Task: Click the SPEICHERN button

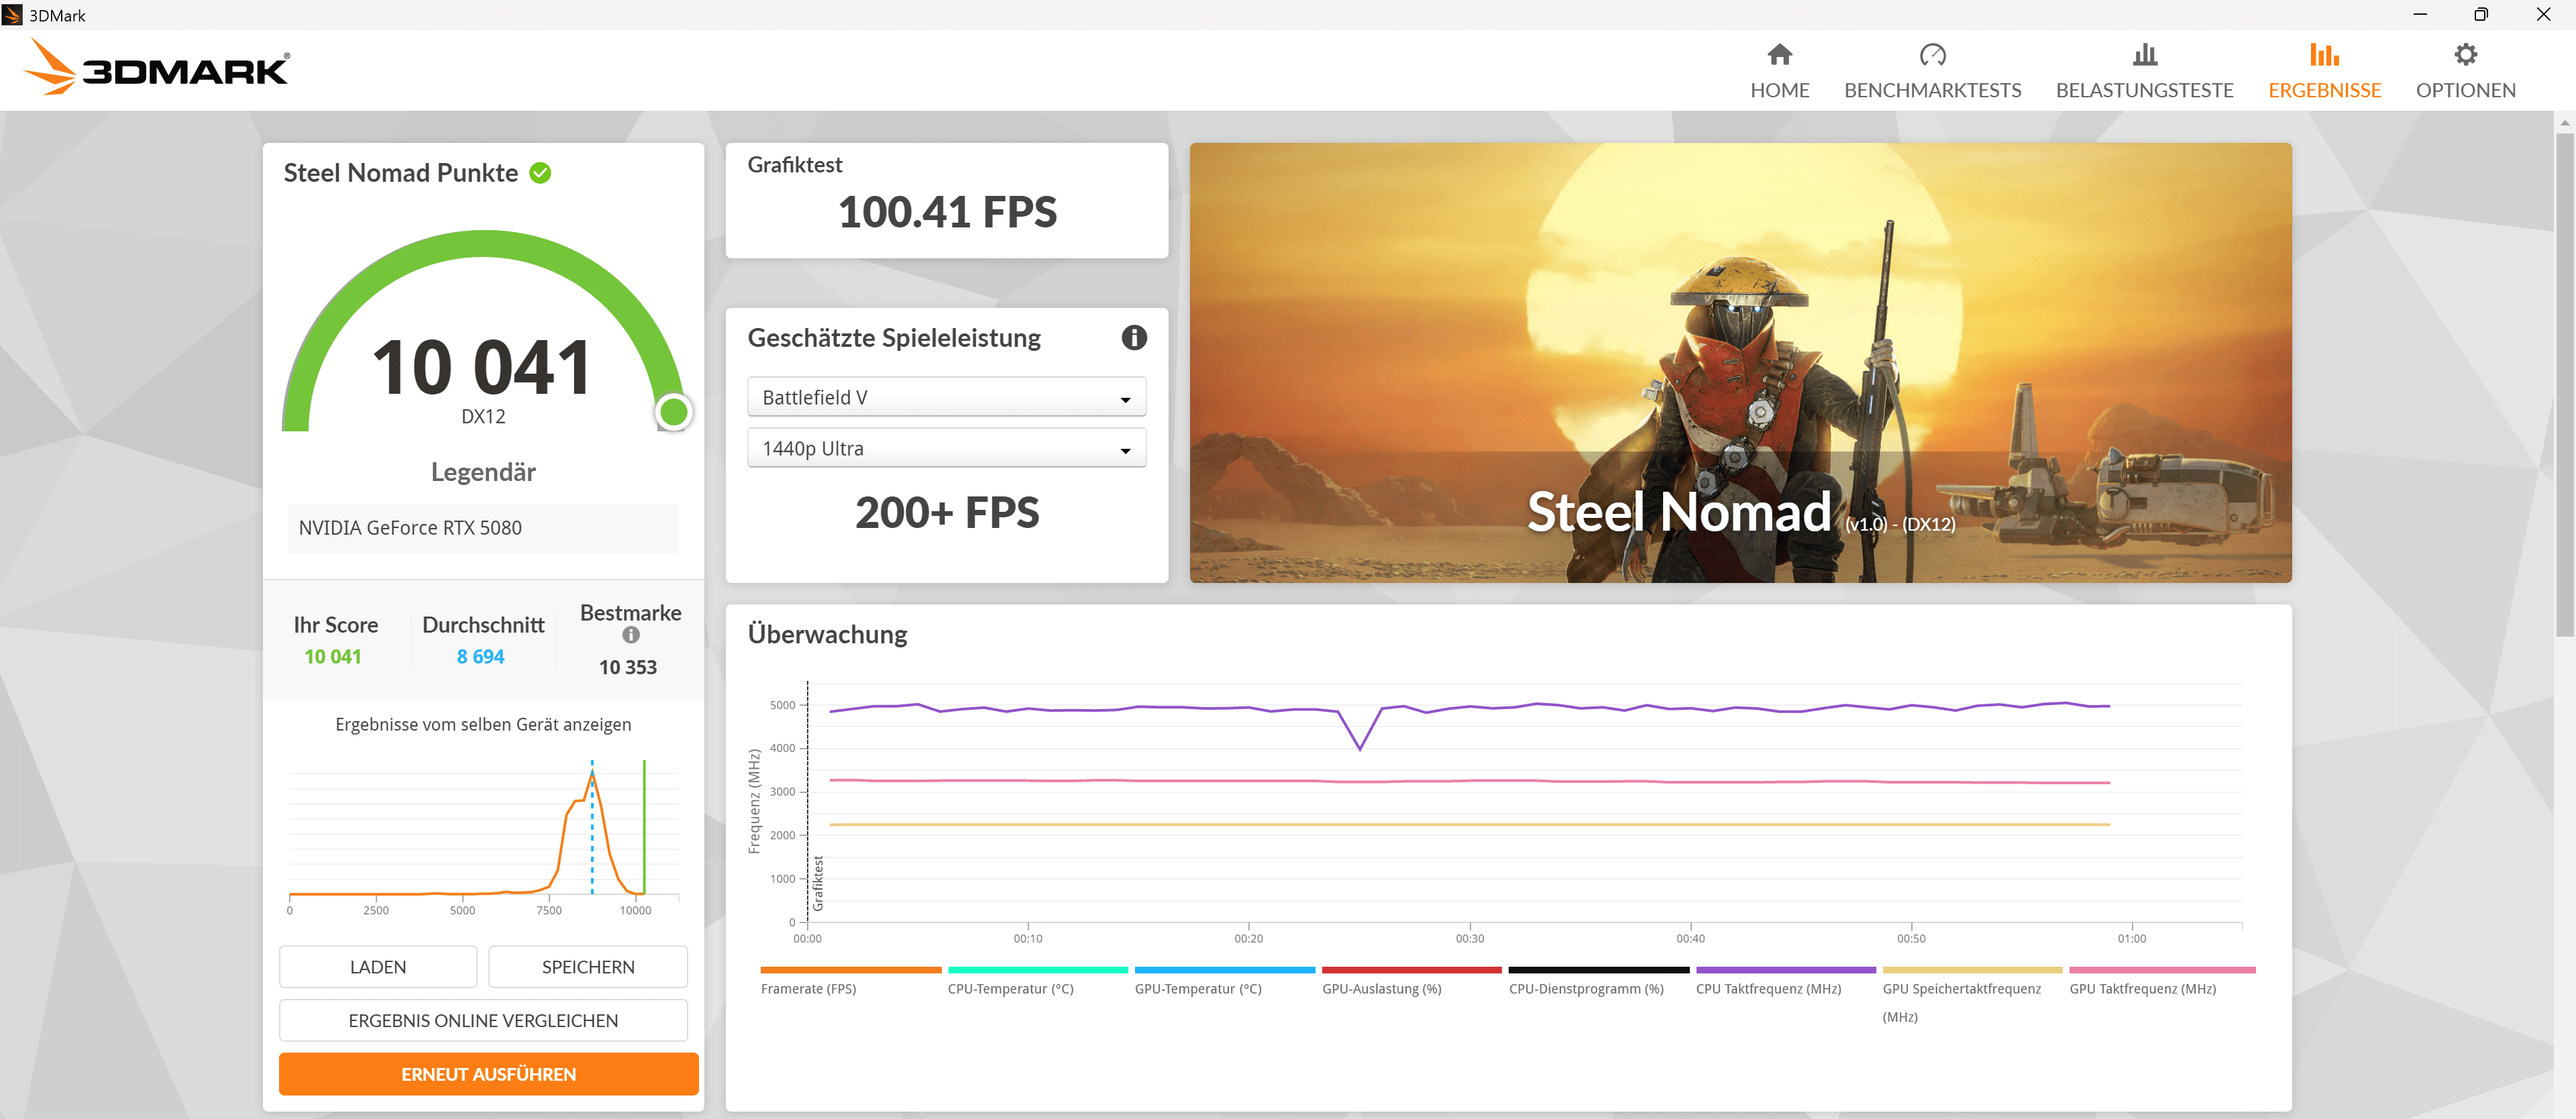Action: coord(588,967)
